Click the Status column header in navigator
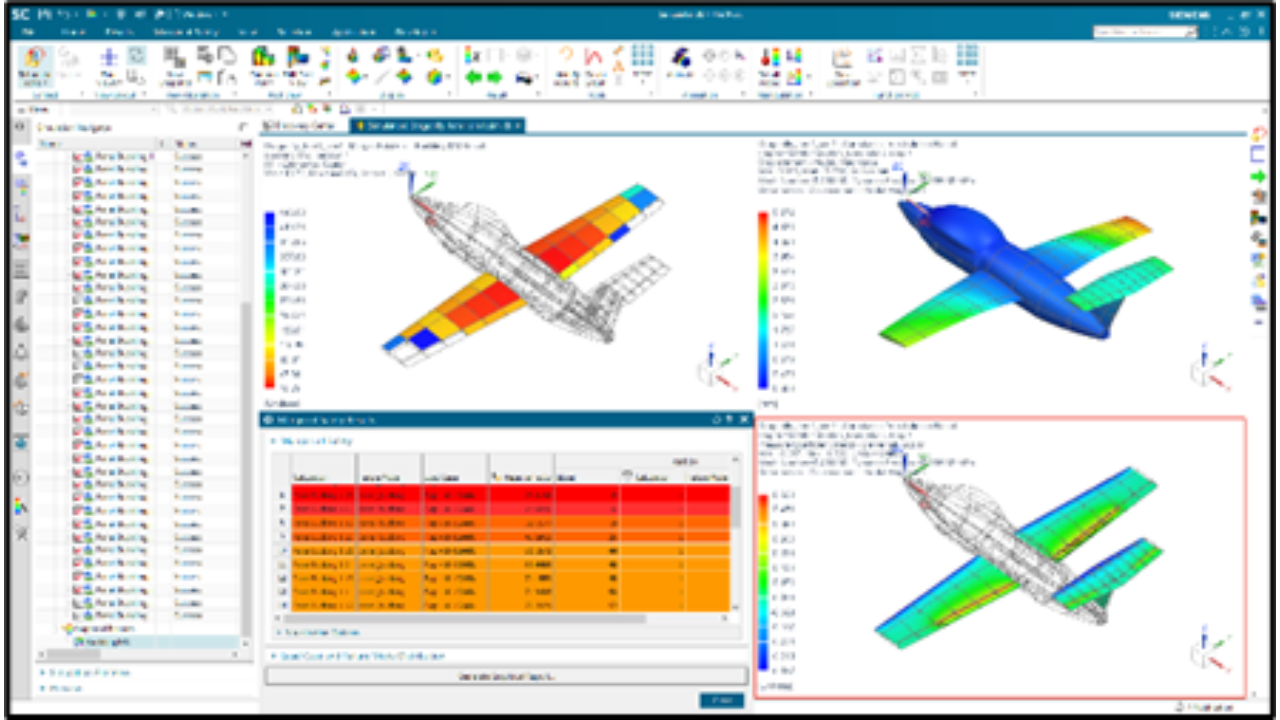1280x720 pixels. click(x=204, y=144)
